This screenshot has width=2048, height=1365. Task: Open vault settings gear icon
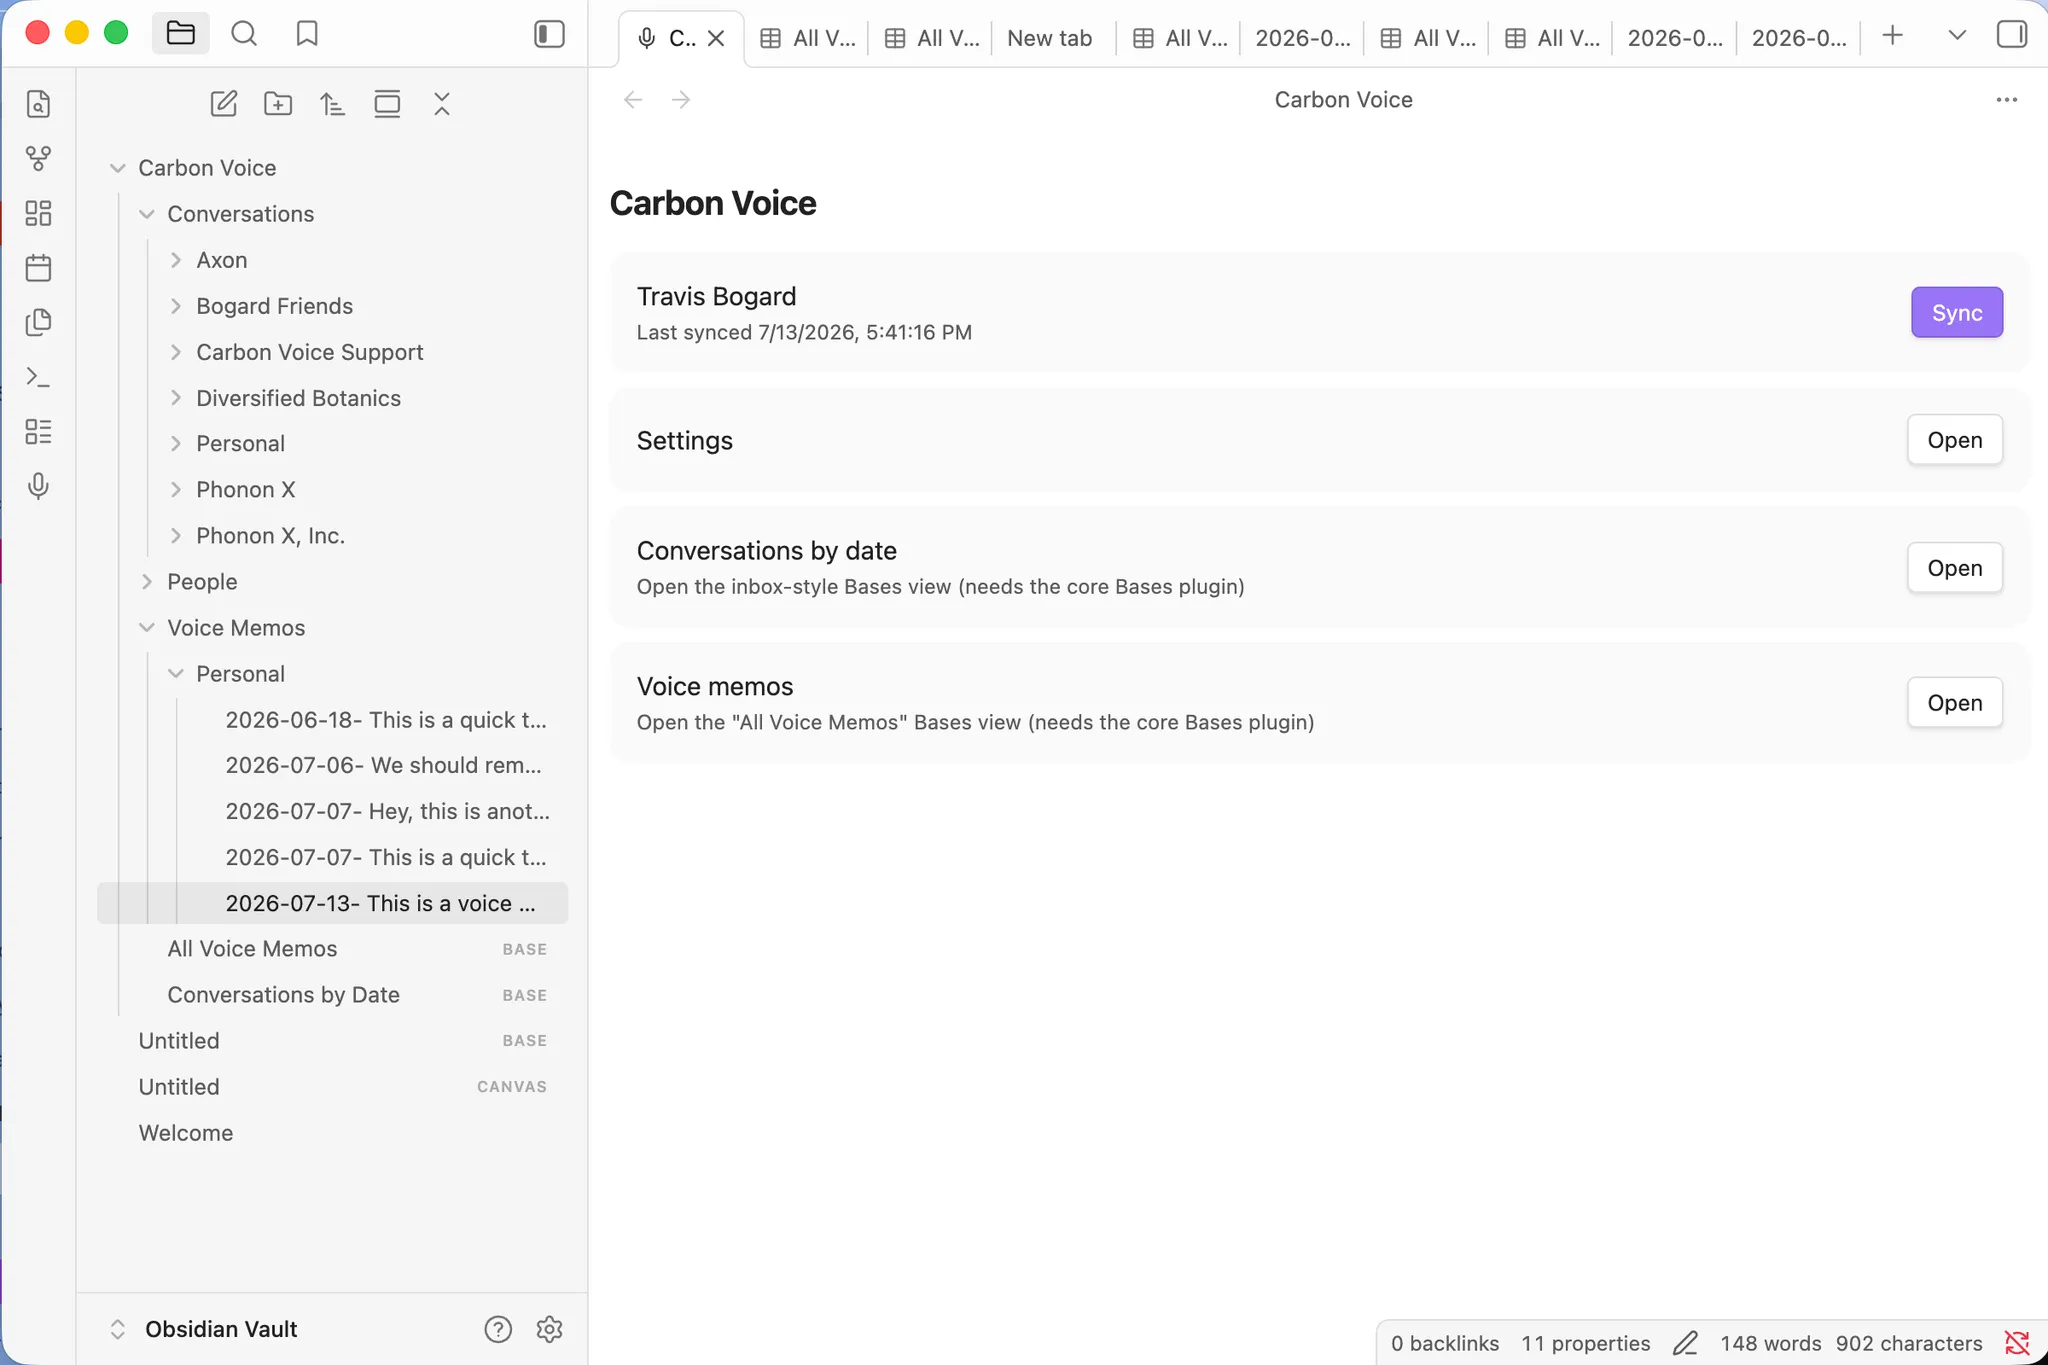click(549, 1329)
